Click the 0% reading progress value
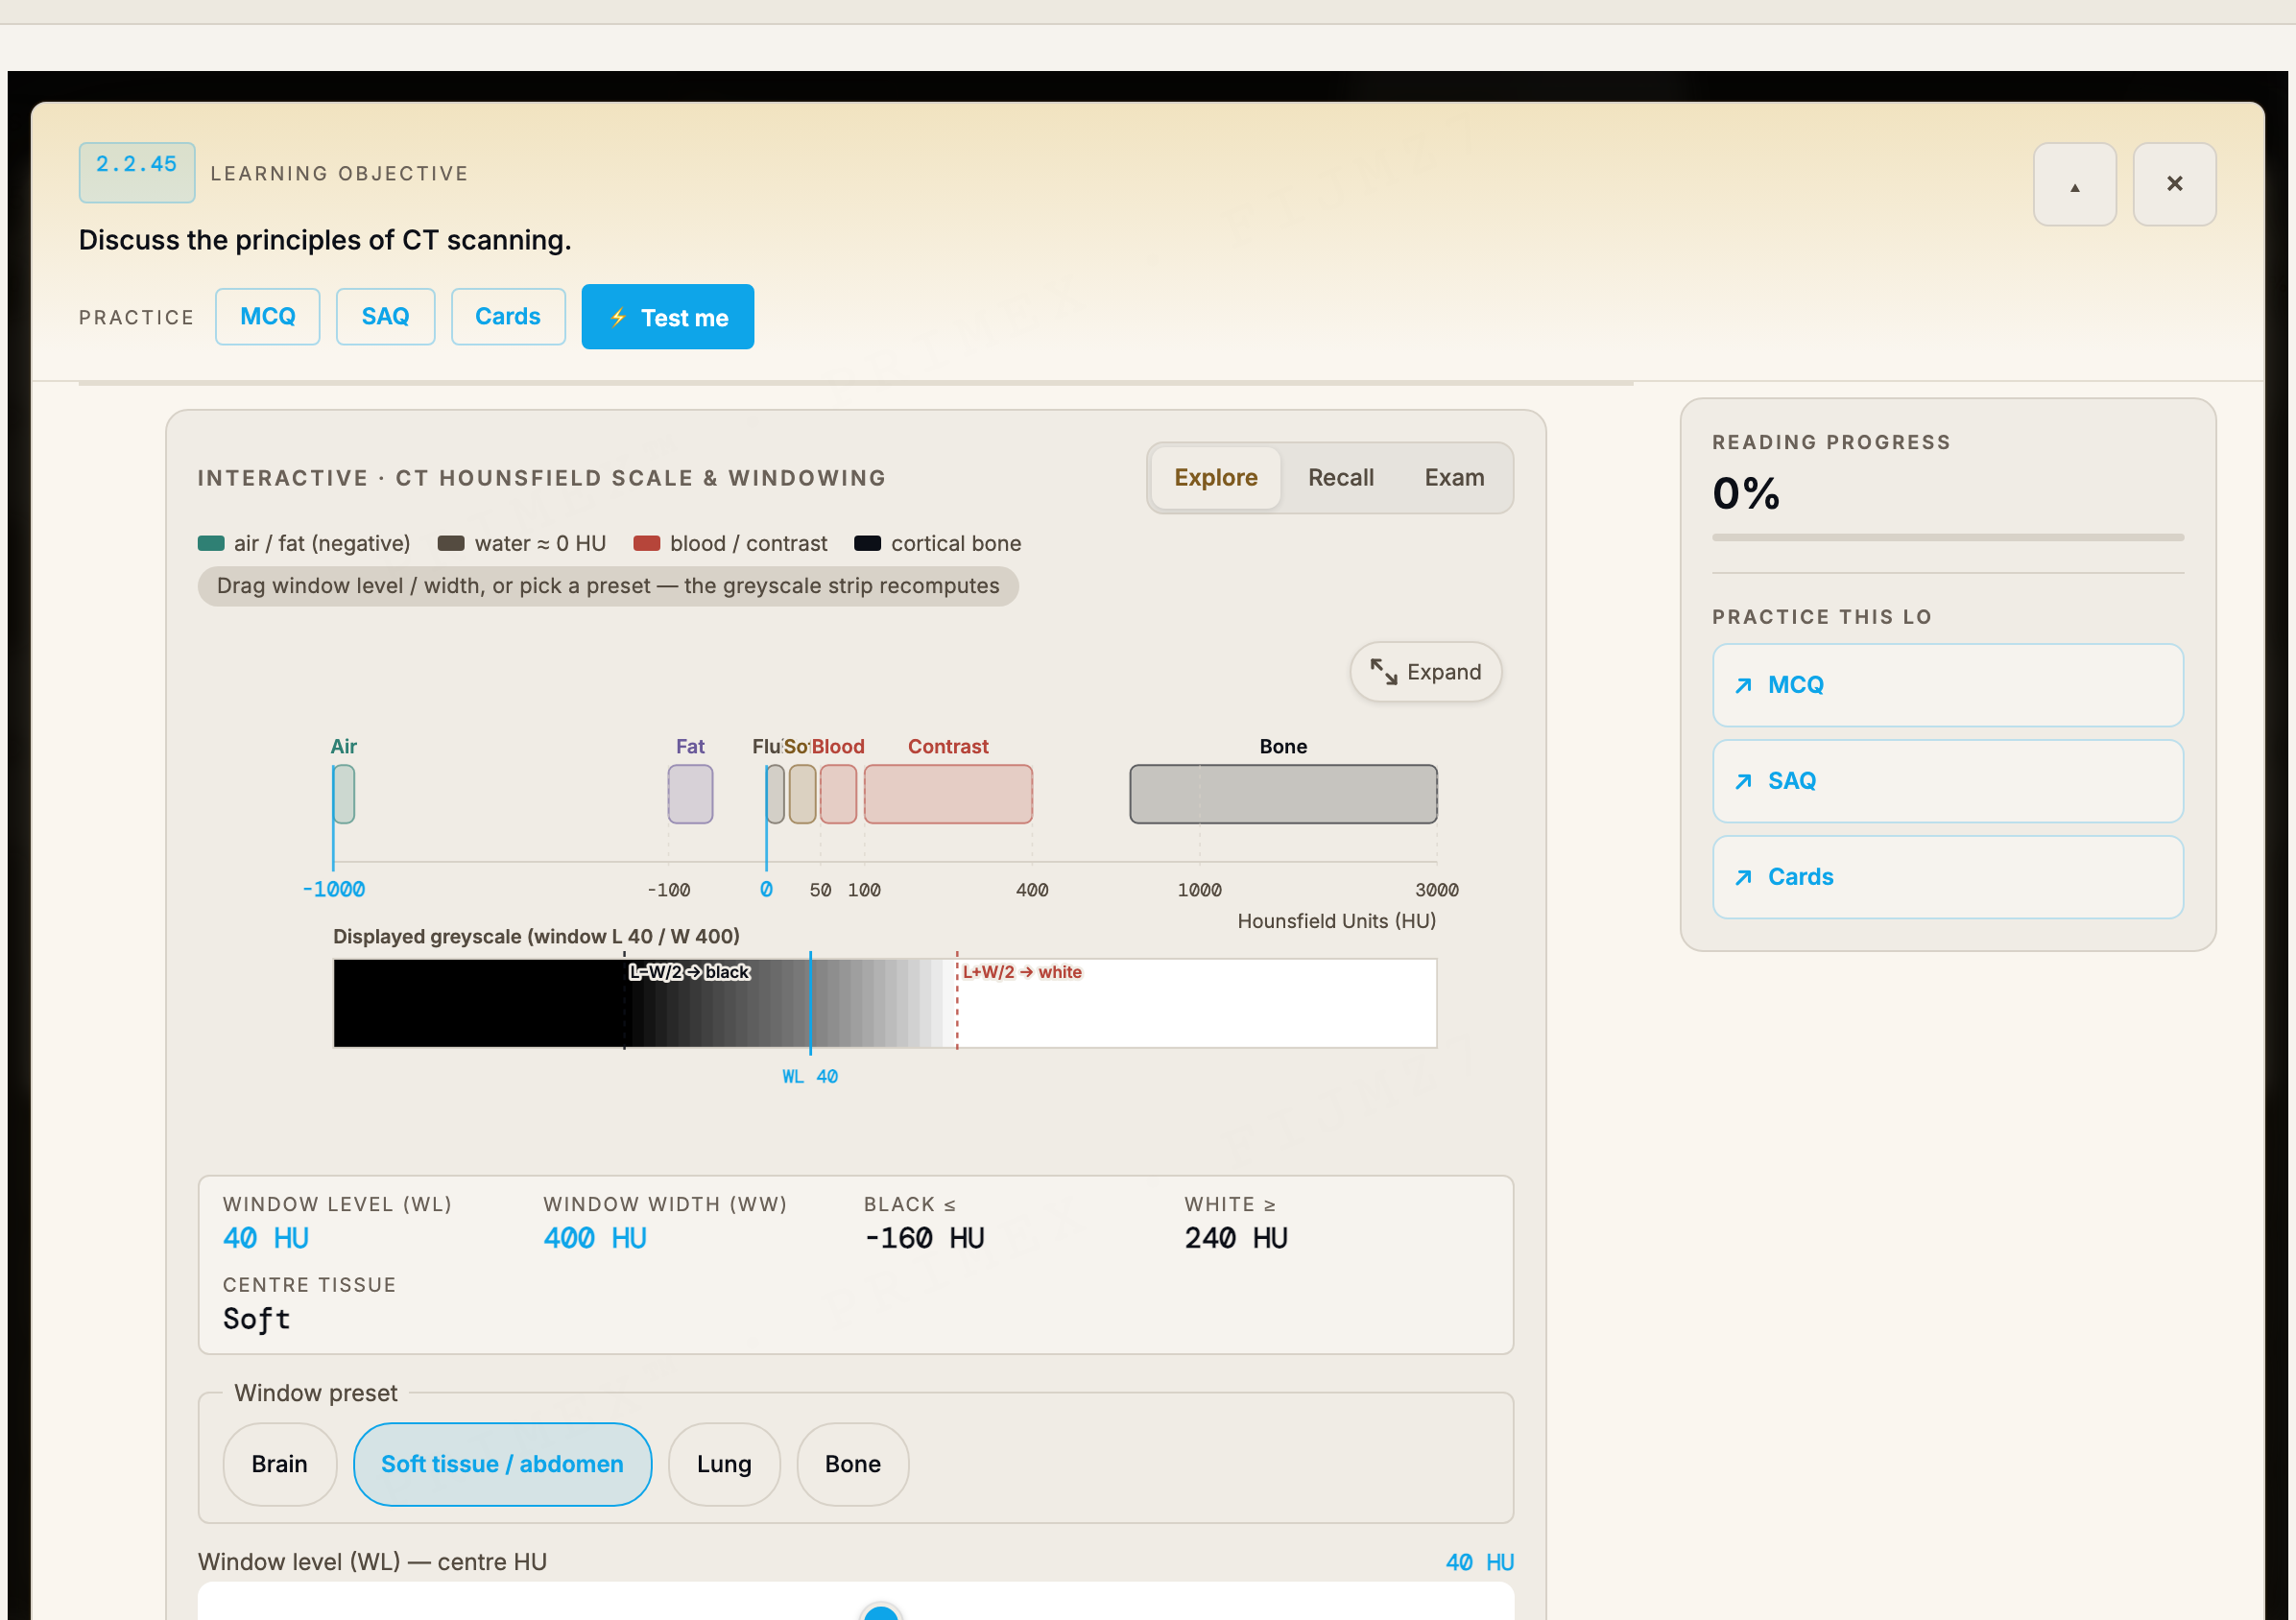Screen dimensions: 2296x1620 point(1746,494)
